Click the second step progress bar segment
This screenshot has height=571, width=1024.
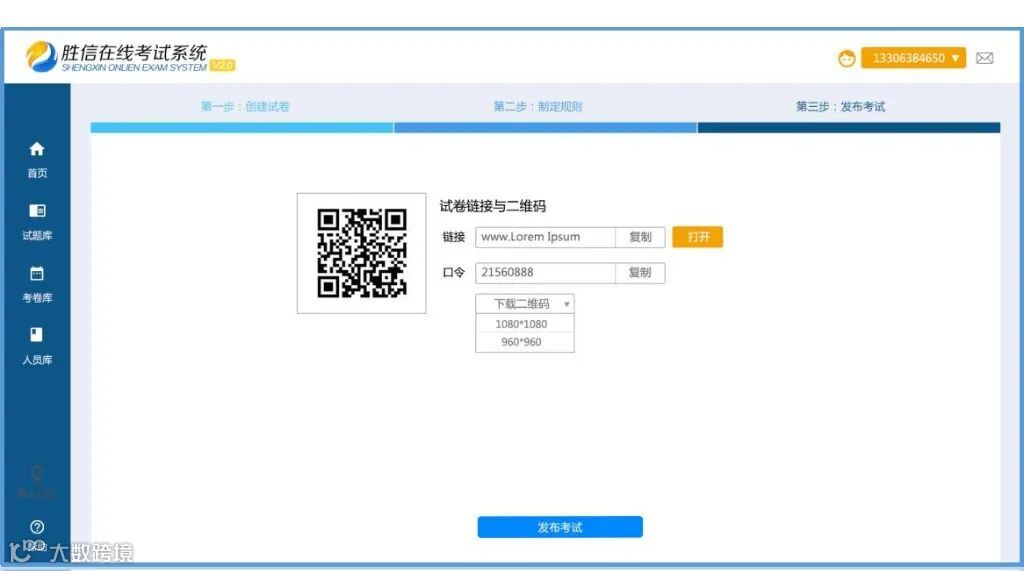[545, 127]
